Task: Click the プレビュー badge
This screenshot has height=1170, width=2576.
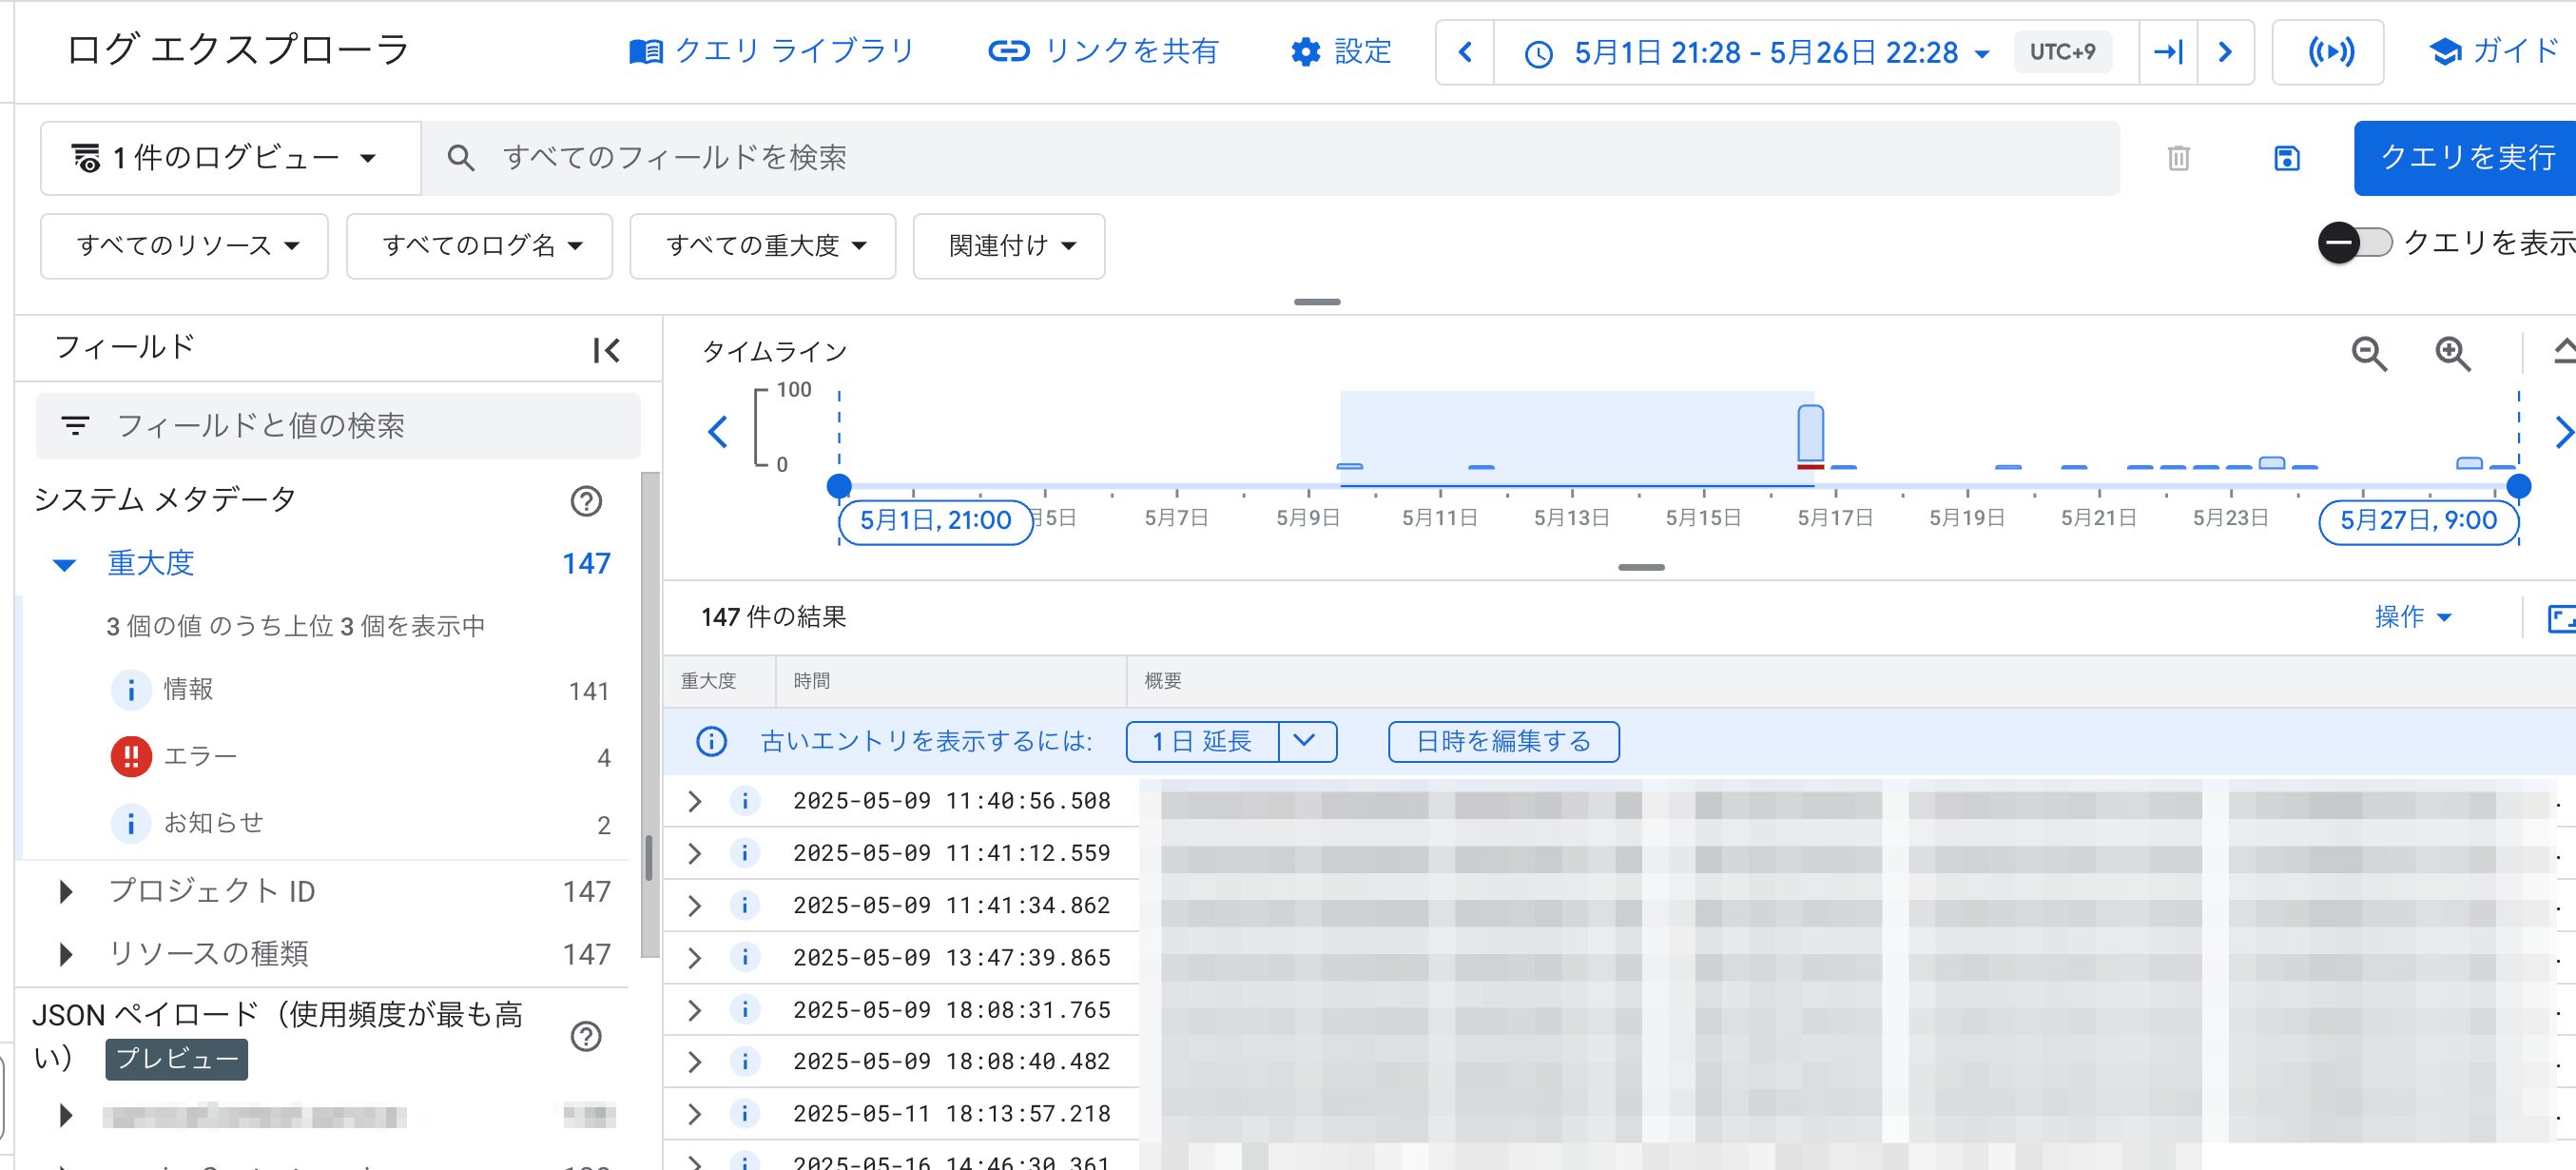Action: click(x=177, y=1060)
